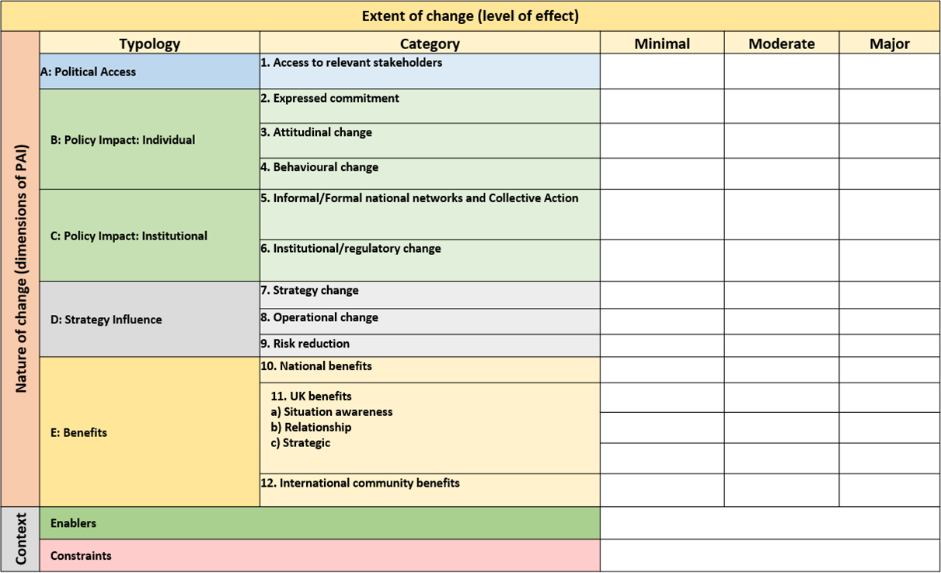Click the 'Extent of change (level of effect)' header

point(470,16)
